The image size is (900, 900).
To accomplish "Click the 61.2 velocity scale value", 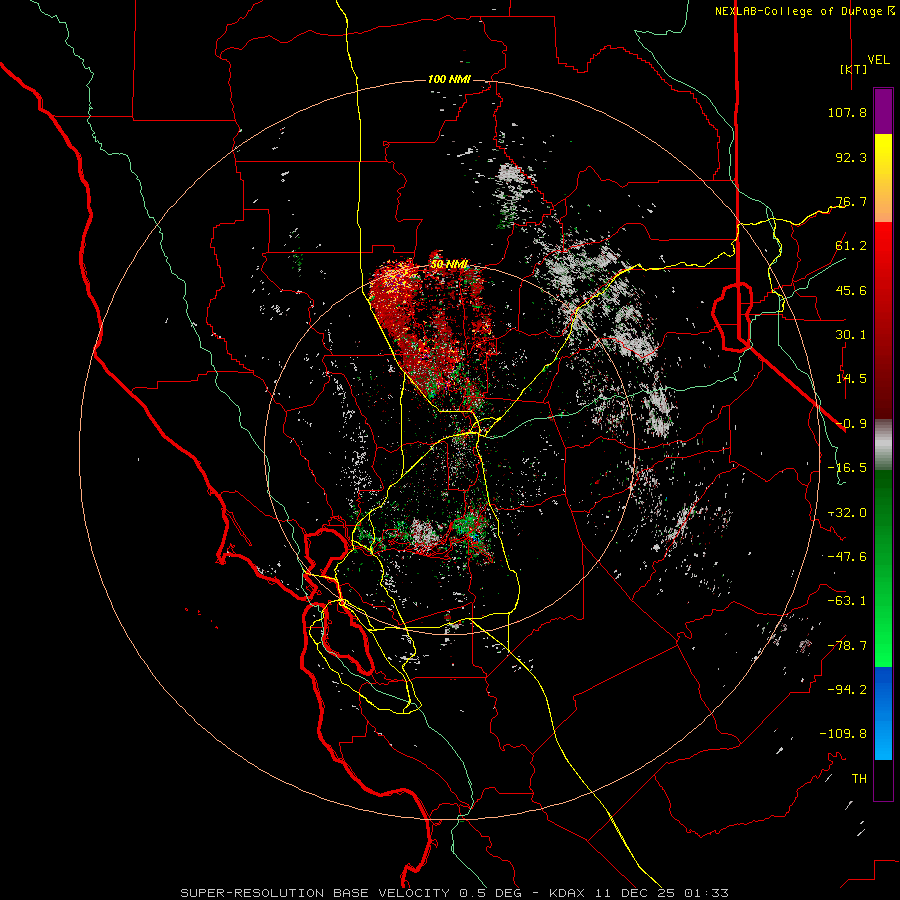I will (851, 246).
